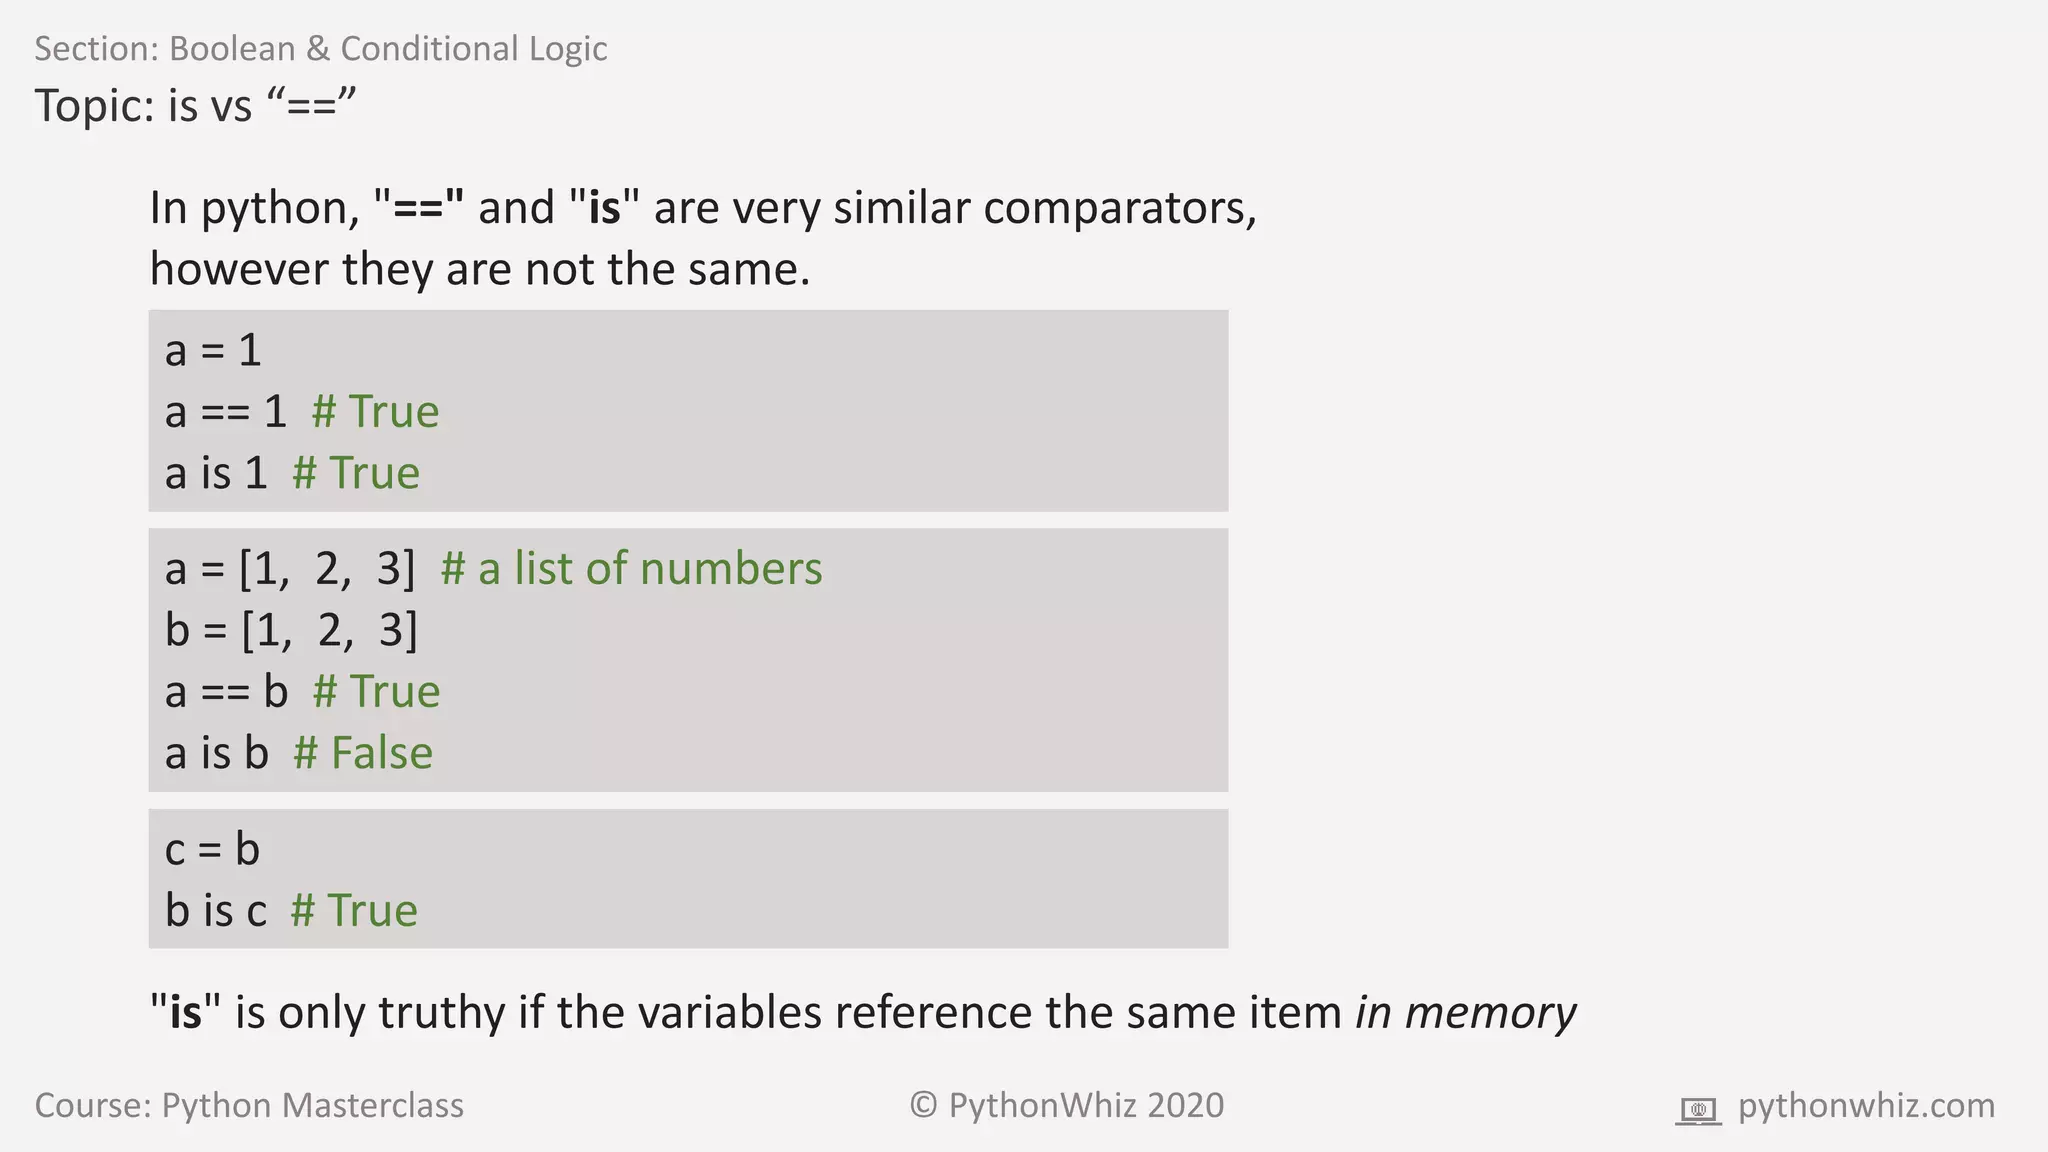Image resolution: width=2048 pixels, height=1152 pixels.
Task: Click the 'however they are not the same' line
Action: click(x=480, y=269)
